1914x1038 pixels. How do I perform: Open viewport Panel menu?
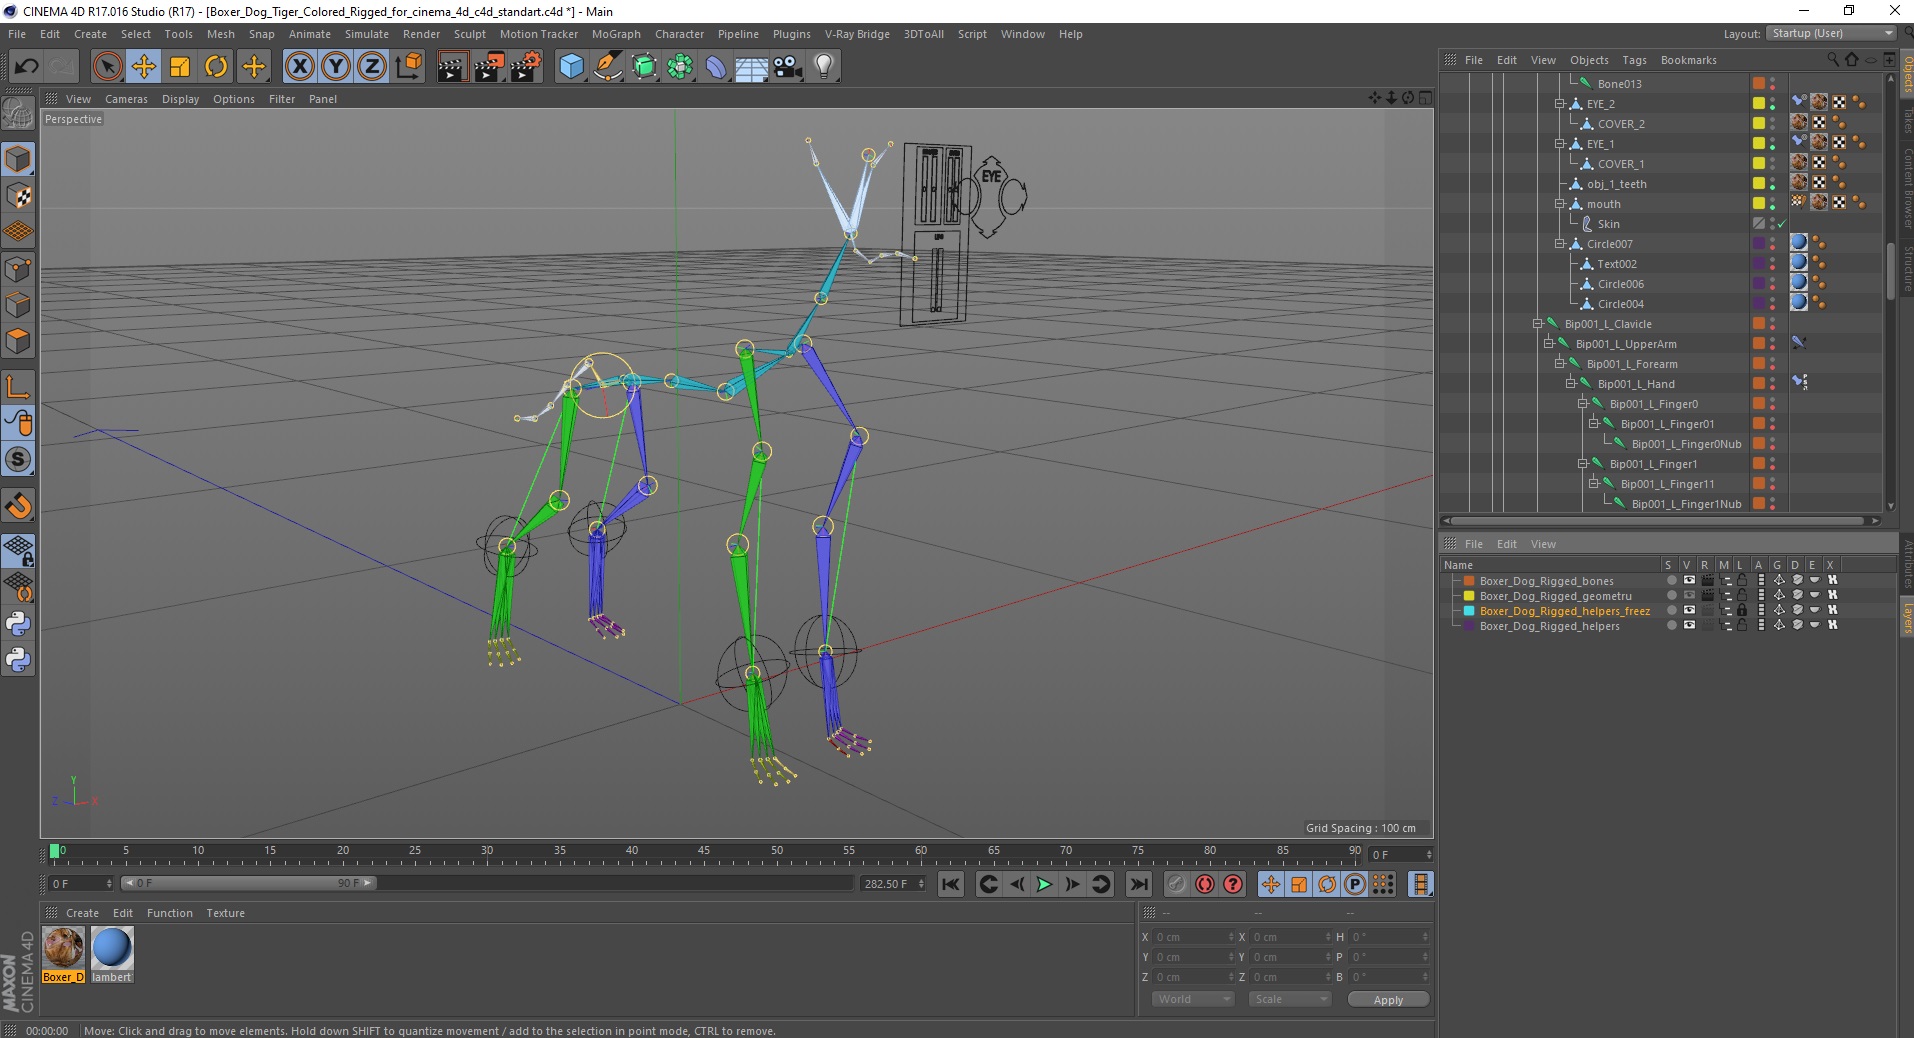[x=322, y=99]
